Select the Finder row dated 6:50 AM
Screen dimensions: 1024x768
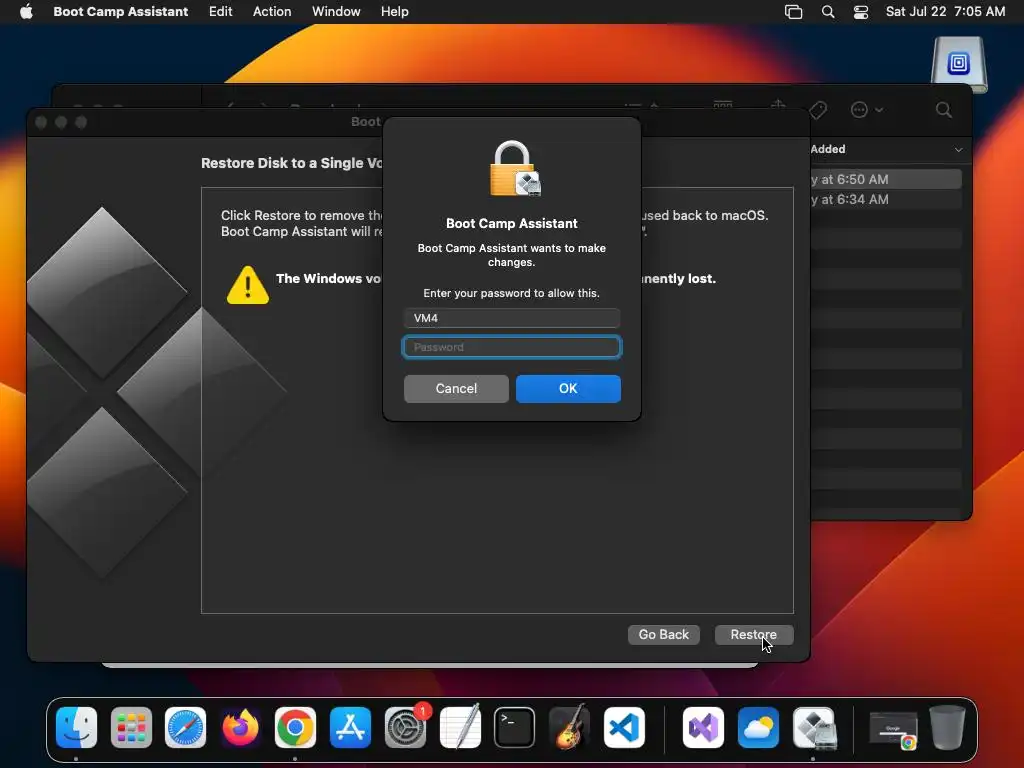tap(886, 179)
